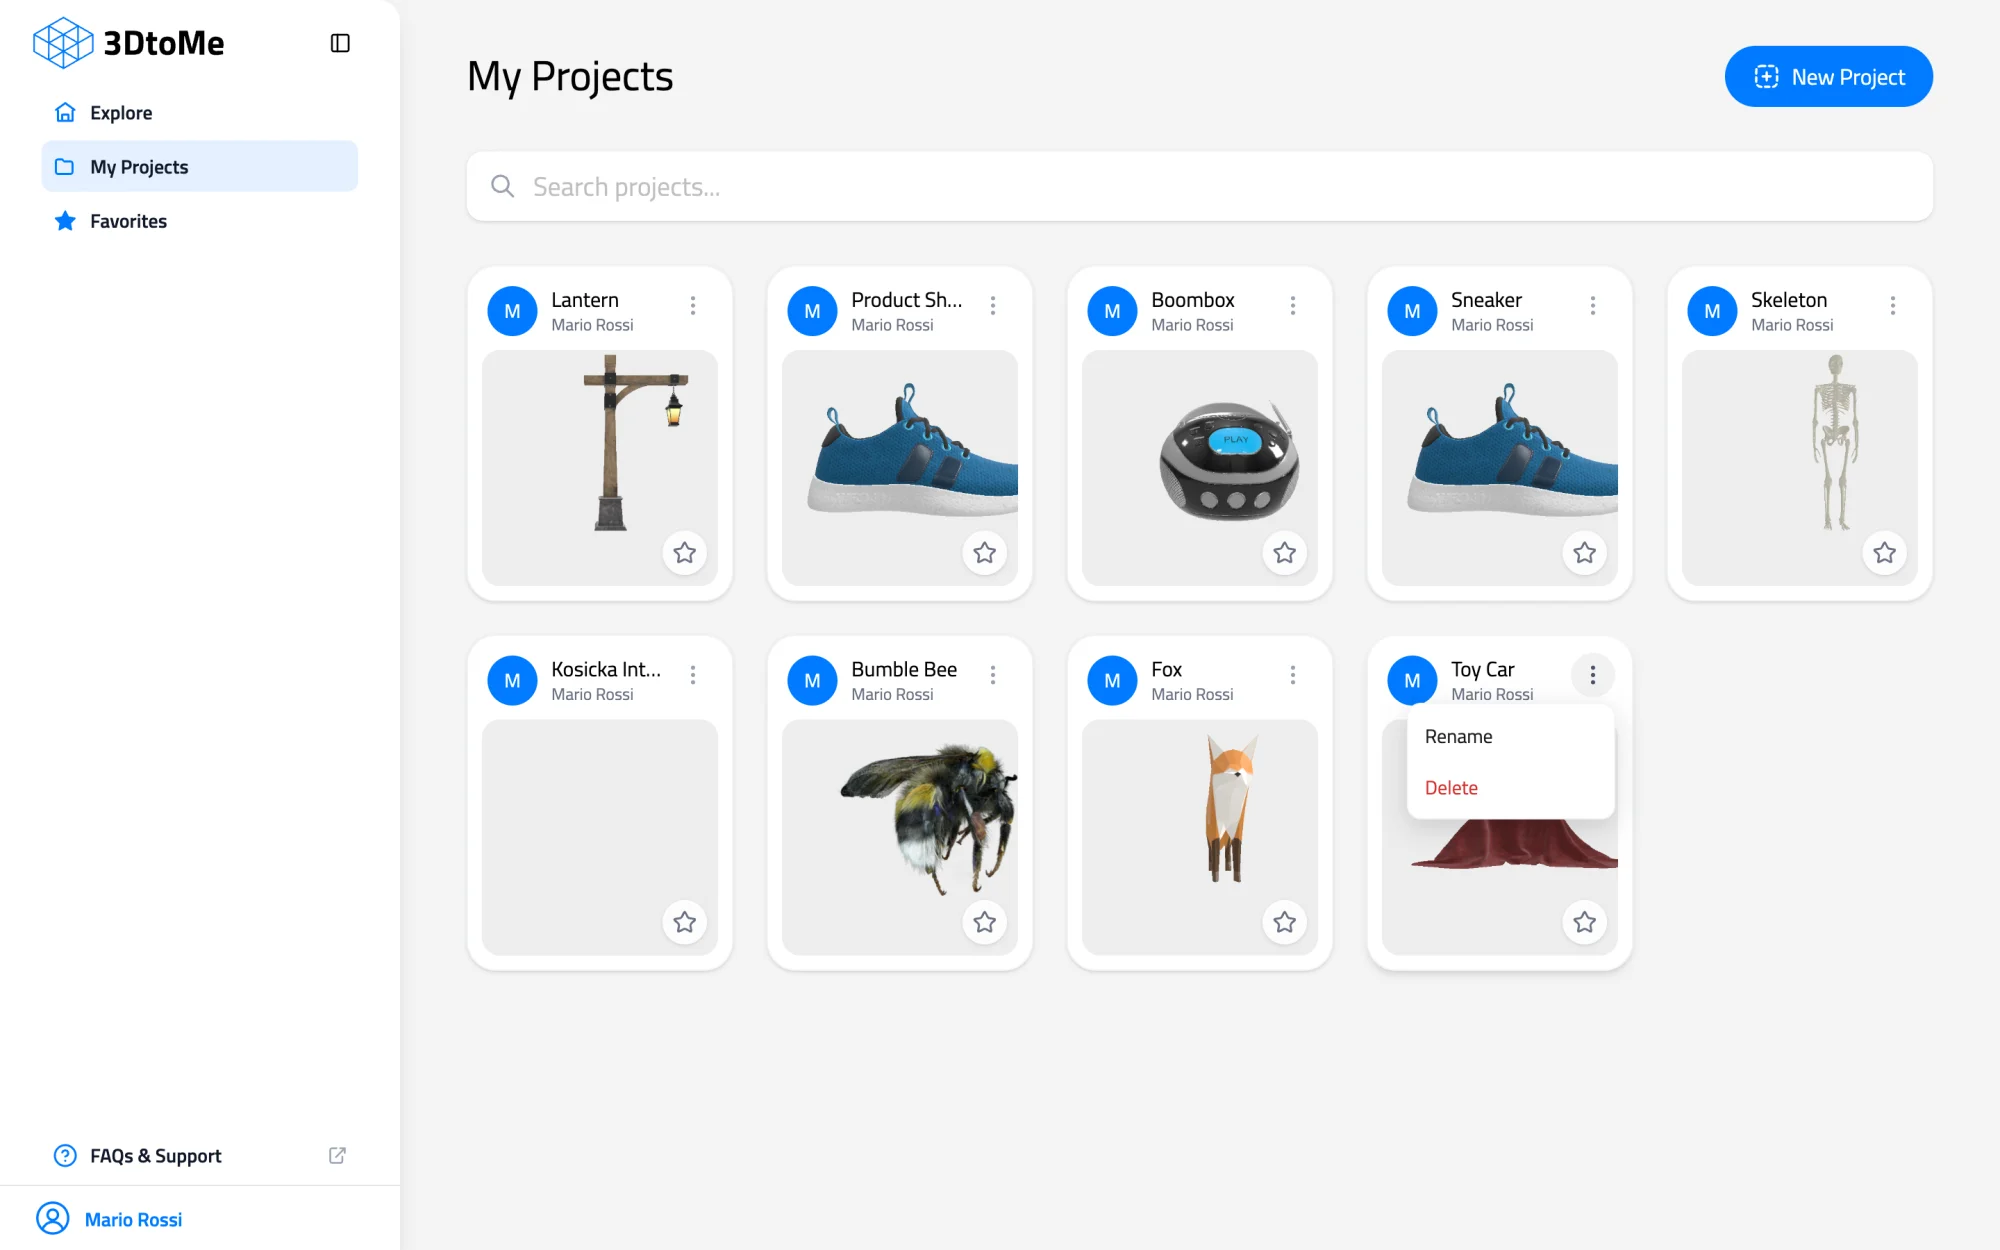2000x1250 pixels.
Task: Favorite the Bumble Bee project star
Action: pyautogui.click(x=985, y=922)
